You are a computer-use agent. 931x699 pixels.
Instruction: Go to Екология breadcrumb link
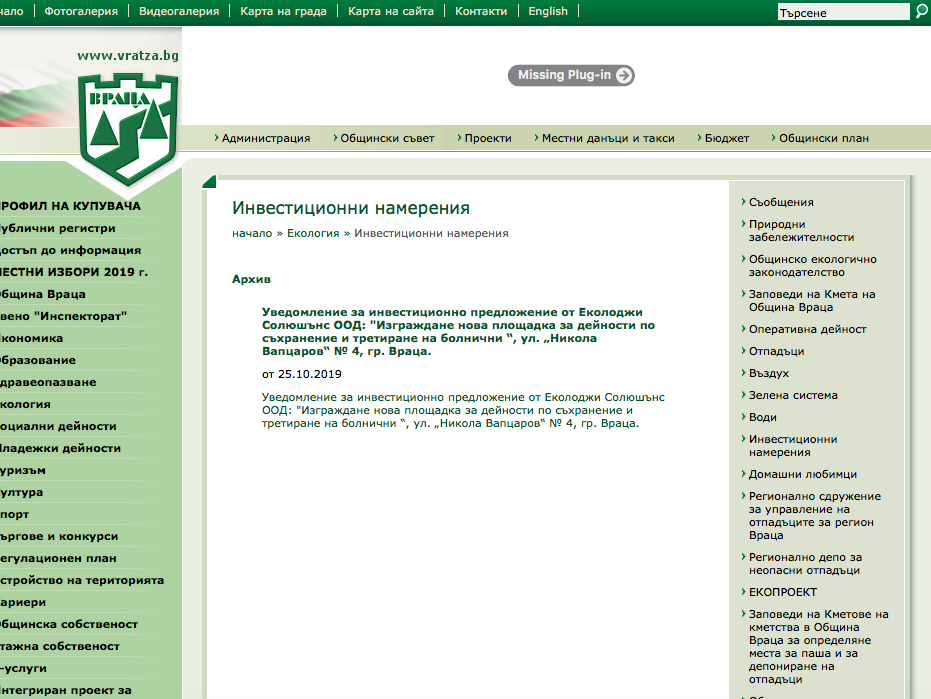[x=313, y=233]
